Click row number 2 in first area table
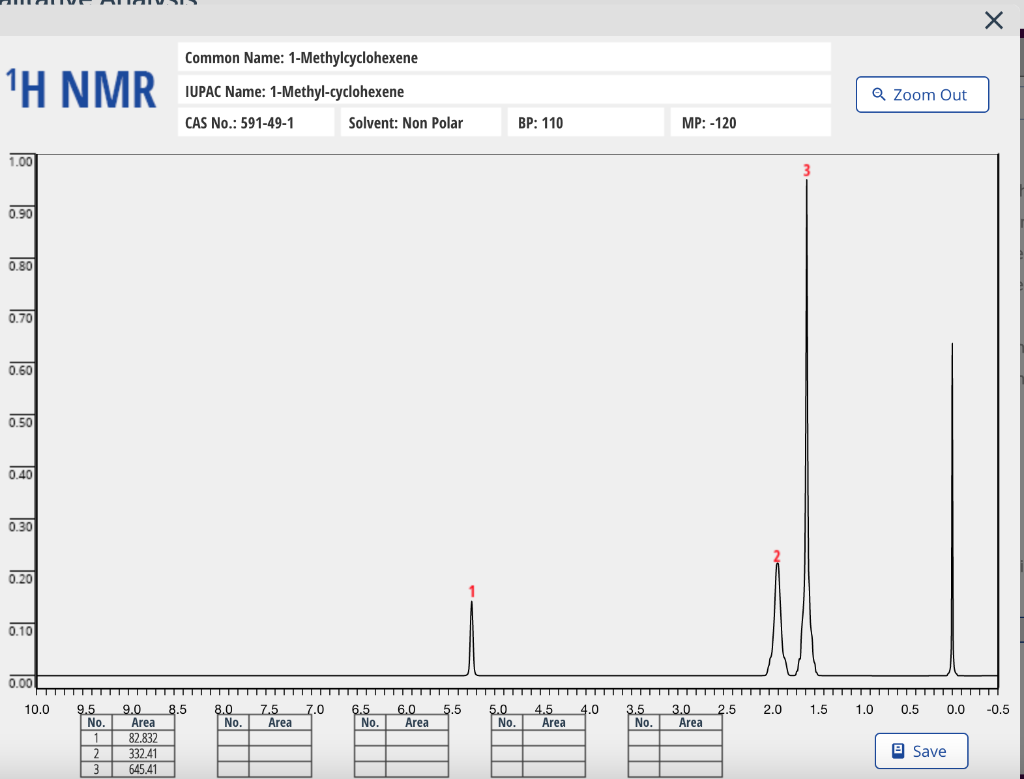This screenshot has width=1024, height=779. [x=97, y=754]
